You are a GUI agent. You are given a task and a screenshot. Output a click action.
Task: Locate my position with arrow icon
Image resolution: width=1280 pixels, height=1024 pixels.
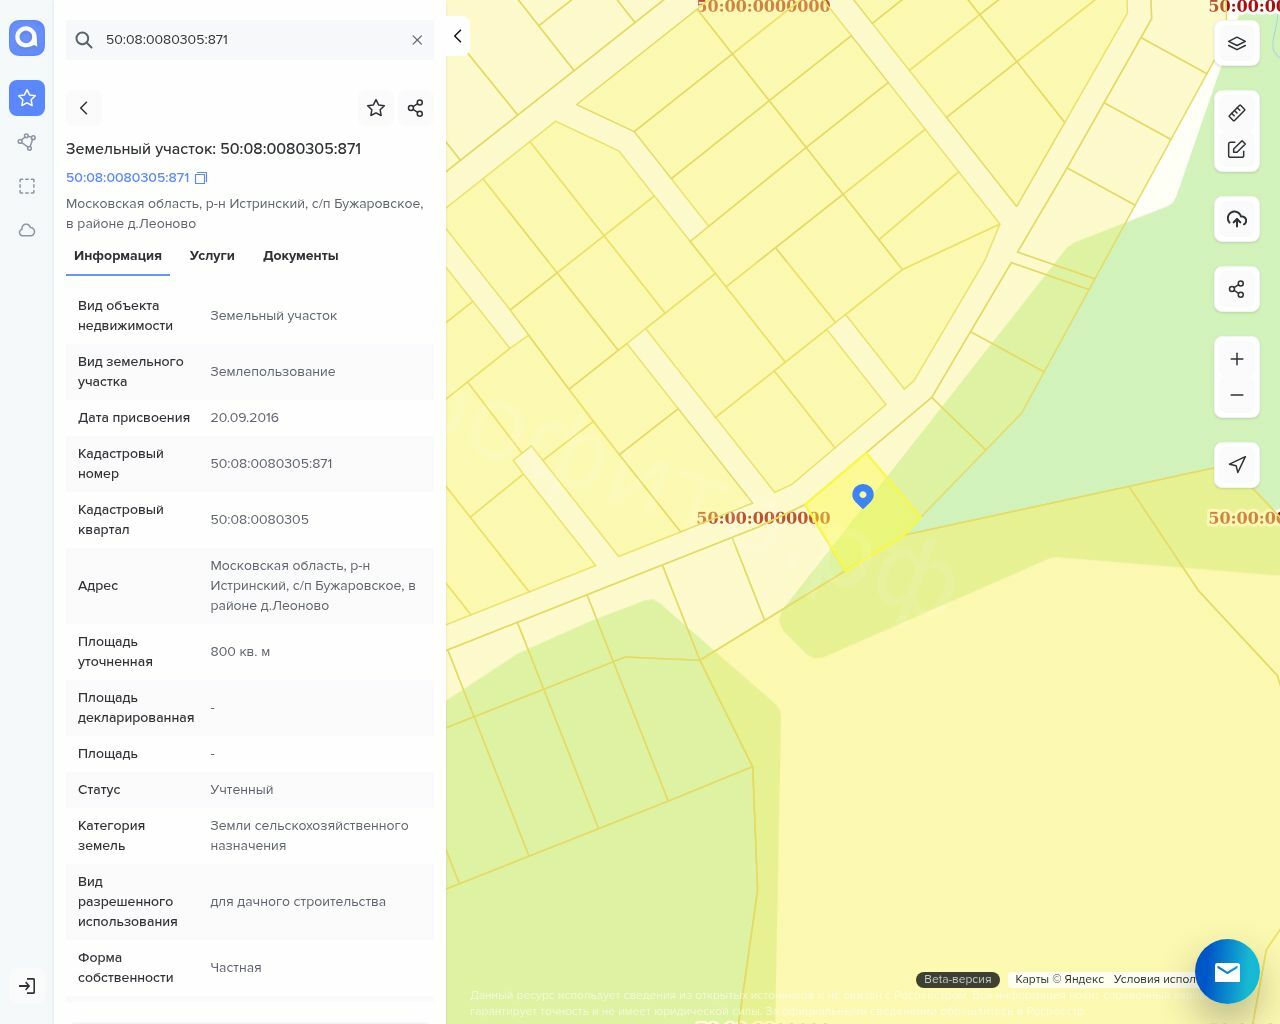click(1236, 465)
